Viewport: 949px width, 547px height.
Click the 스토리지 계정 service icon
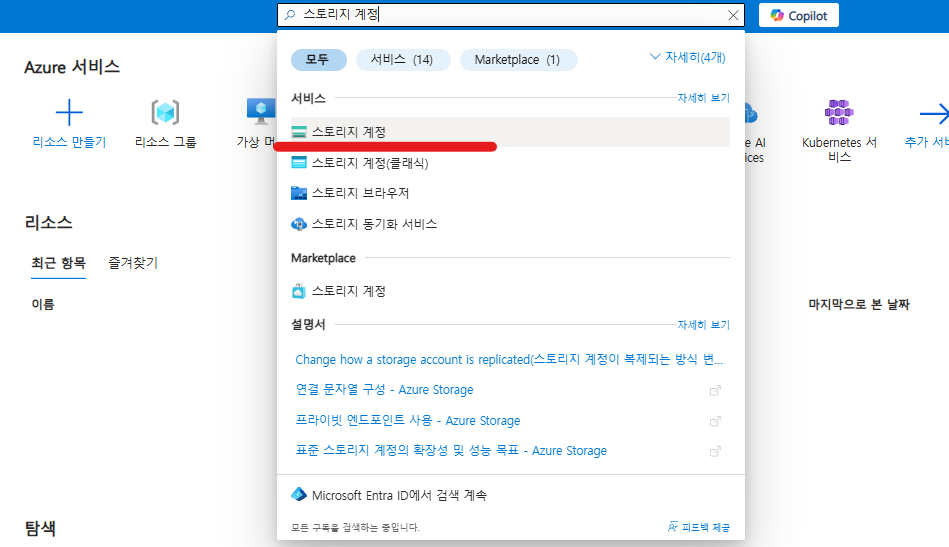[299, 132]
